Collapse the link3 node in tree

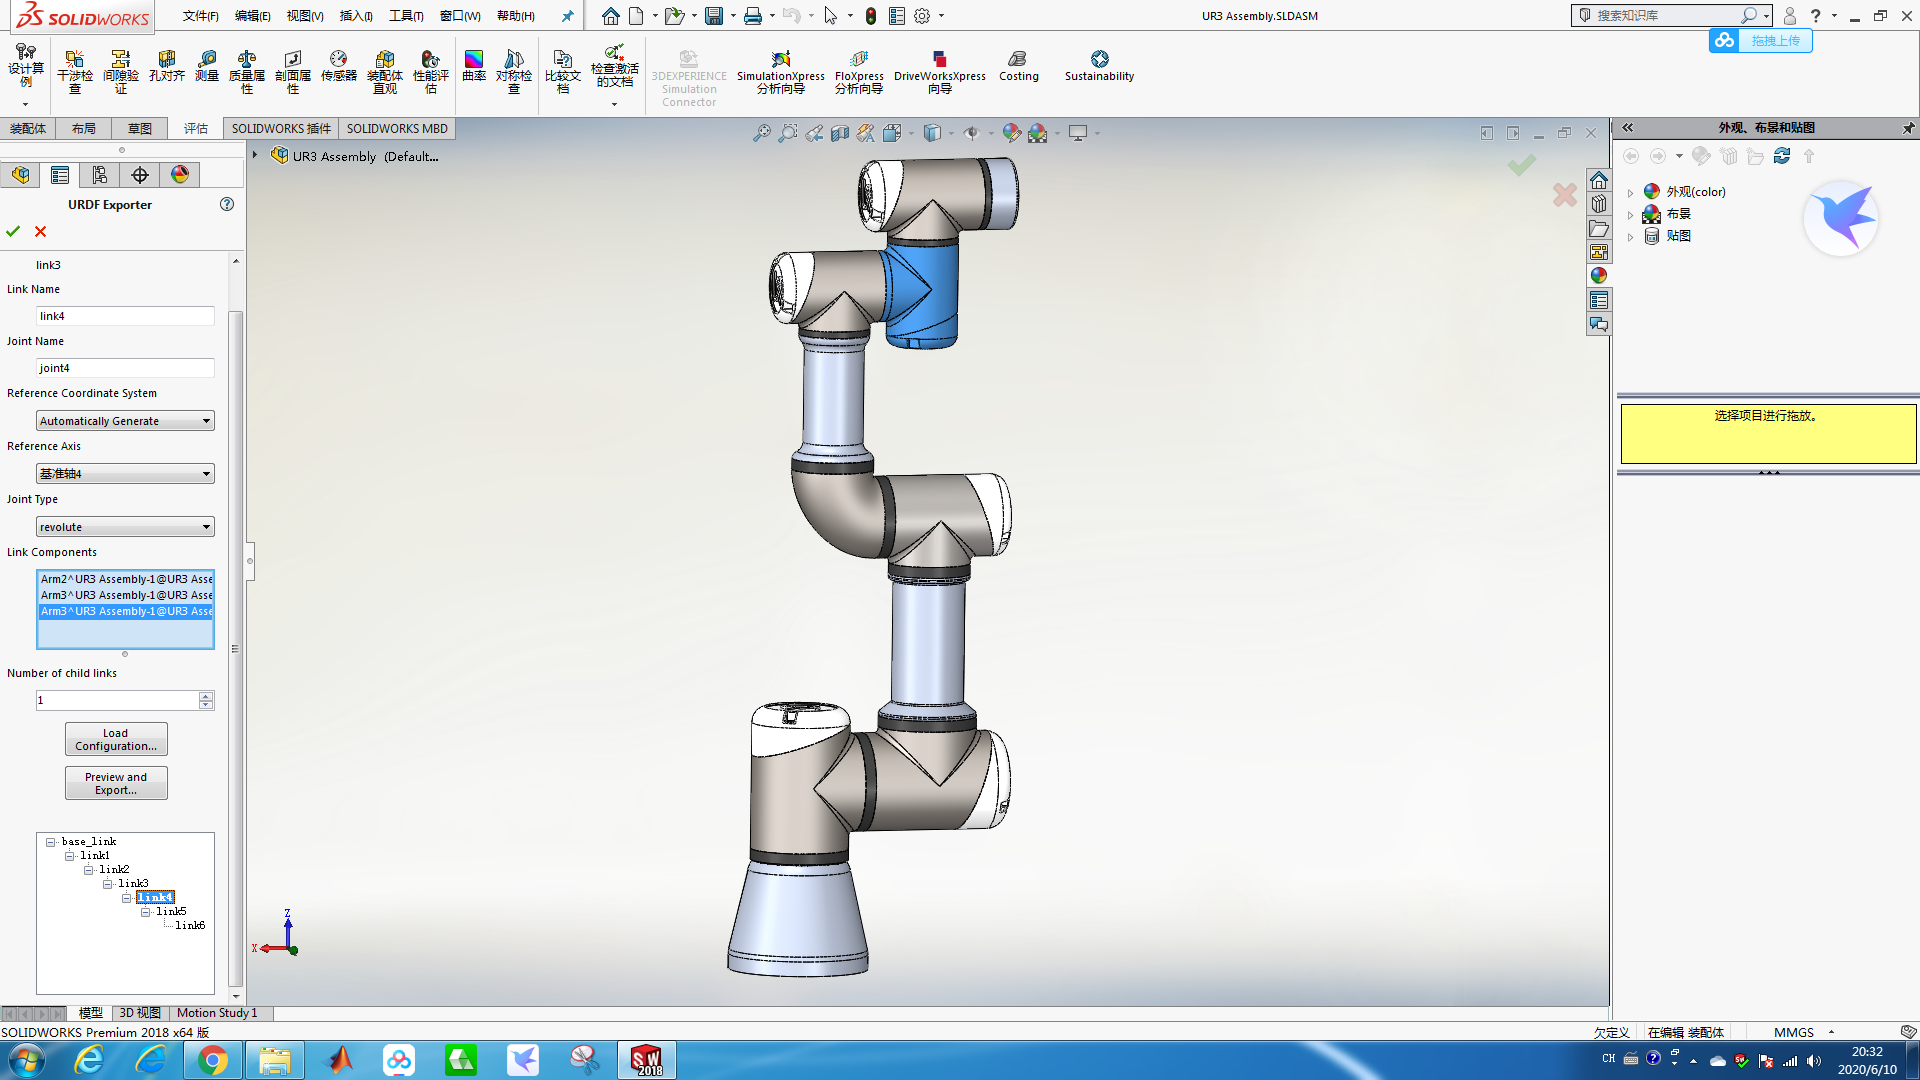(x=108, y=884)
